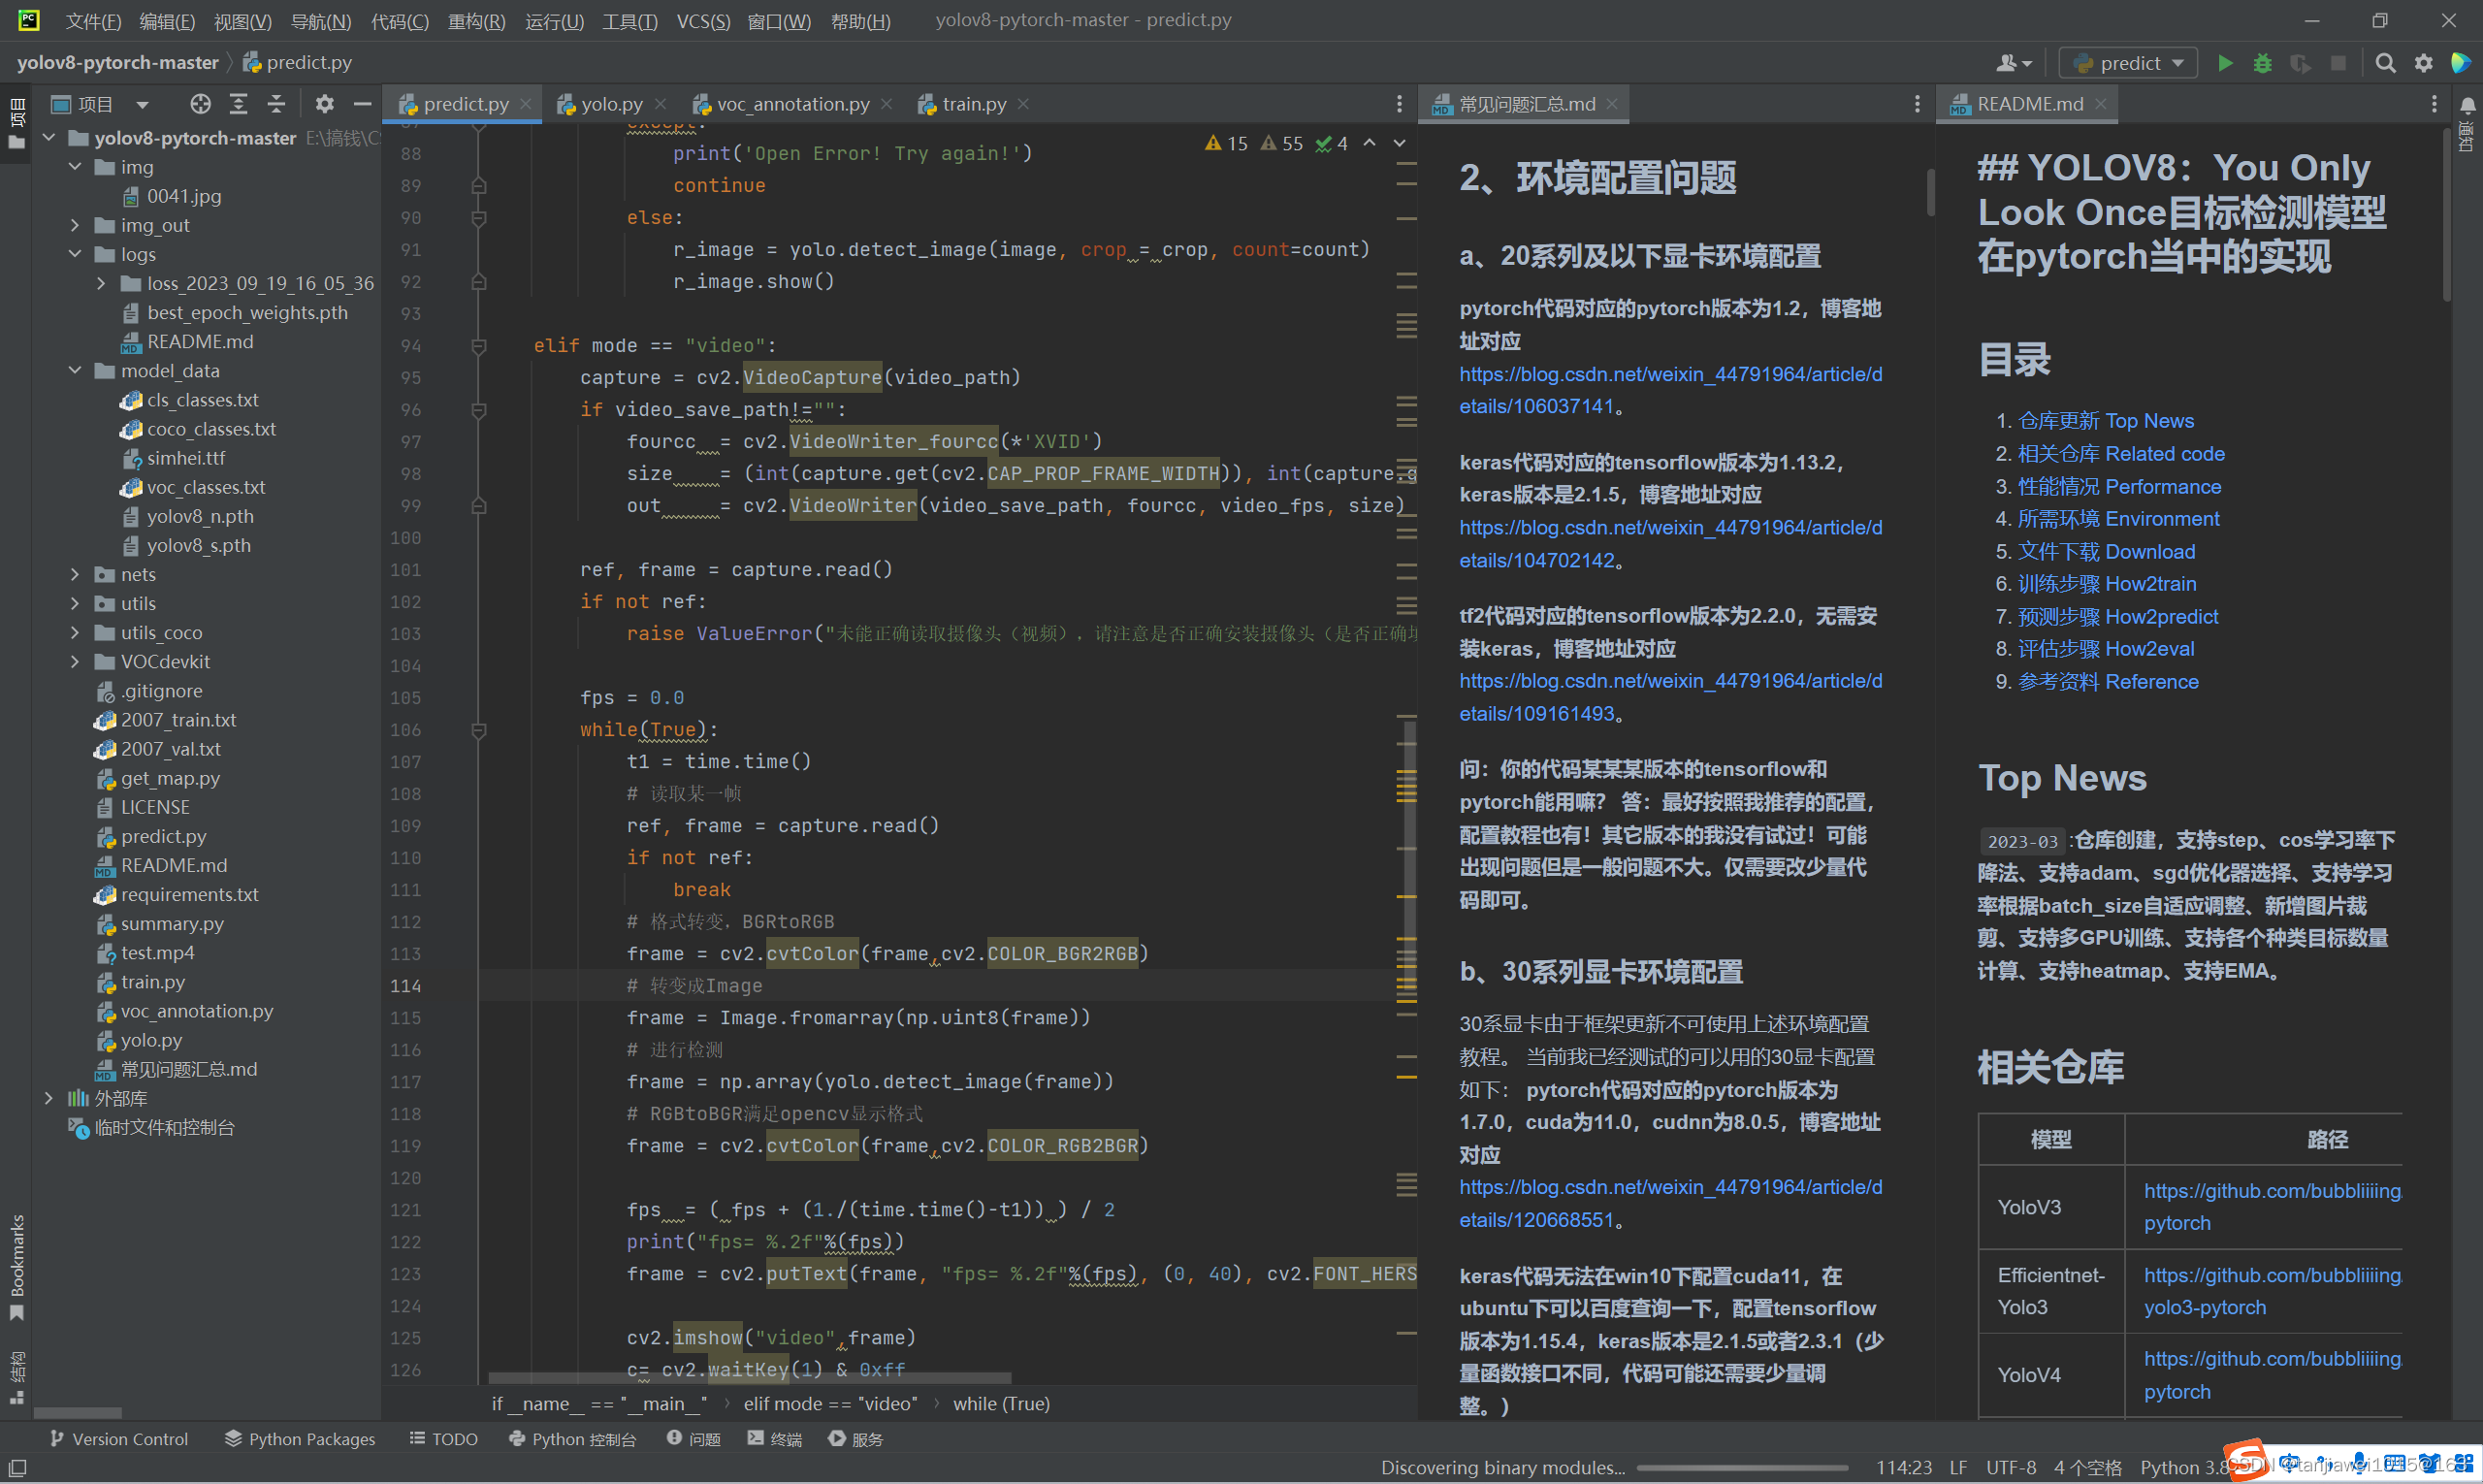
Task: Click the Discovering binary modules progress bar
Action: 1741,1467
